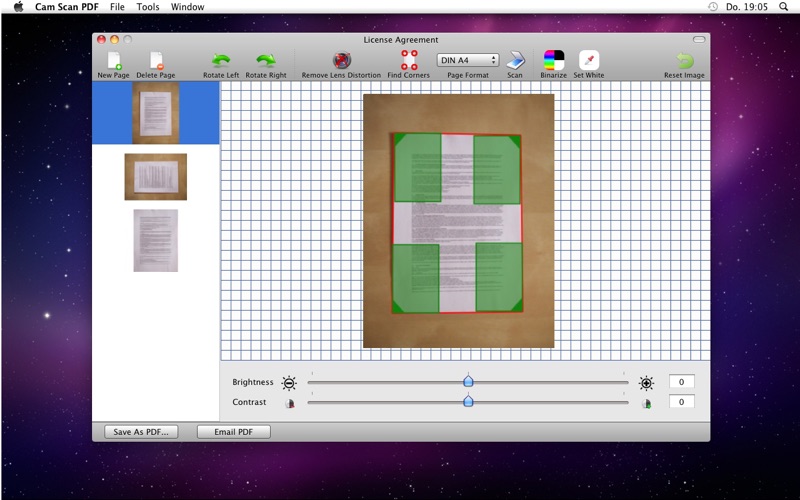Open the DIN A4 page format dropdown
Screen dimensions: 800x500
click(468, 60)
